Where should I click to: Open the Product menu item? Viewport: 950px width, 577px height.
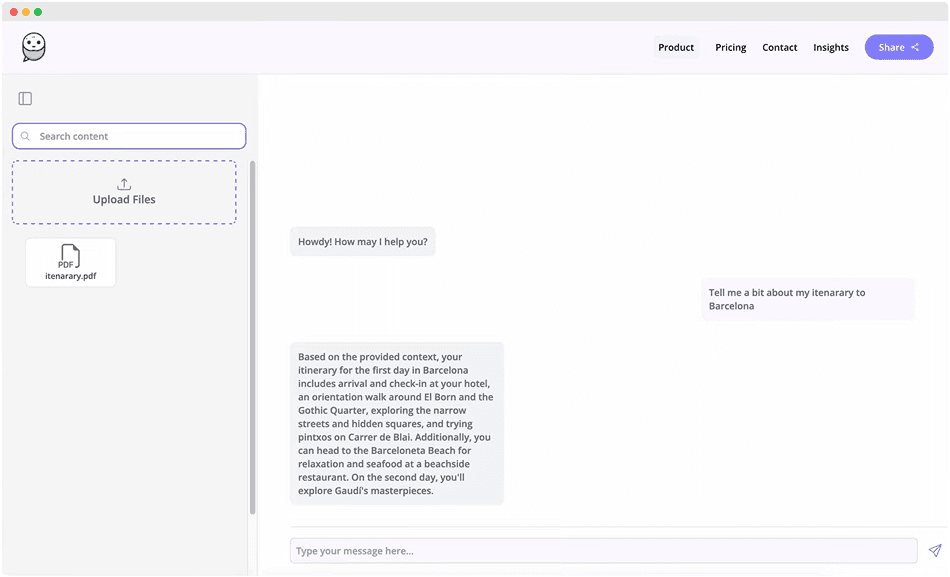point(676,47)
